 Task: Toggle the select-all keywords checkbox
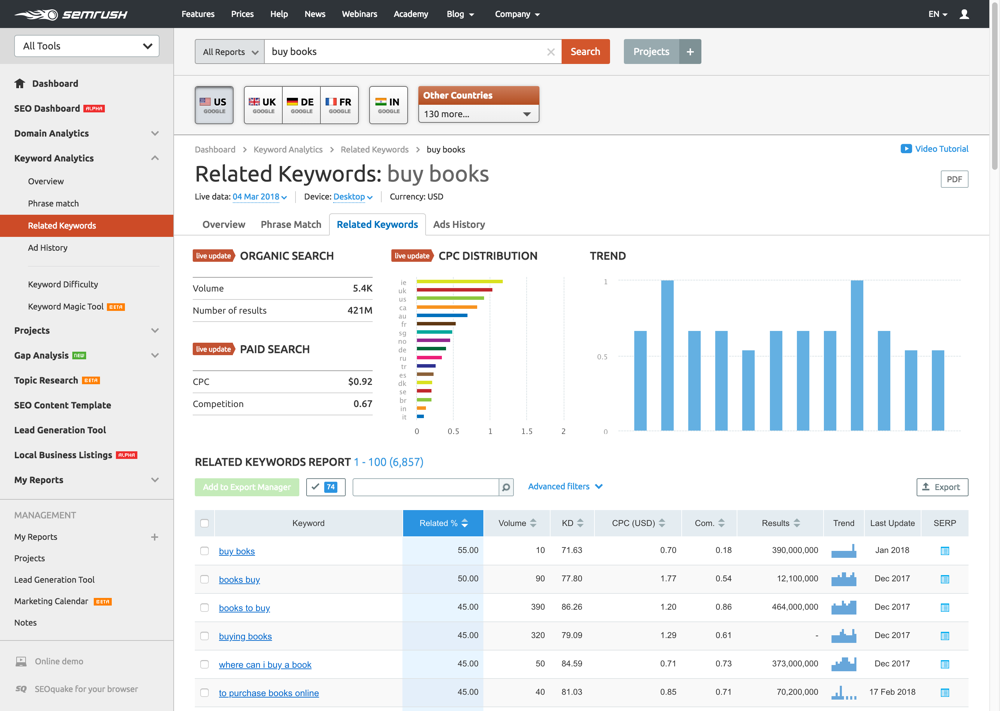[x=205, y=523]
